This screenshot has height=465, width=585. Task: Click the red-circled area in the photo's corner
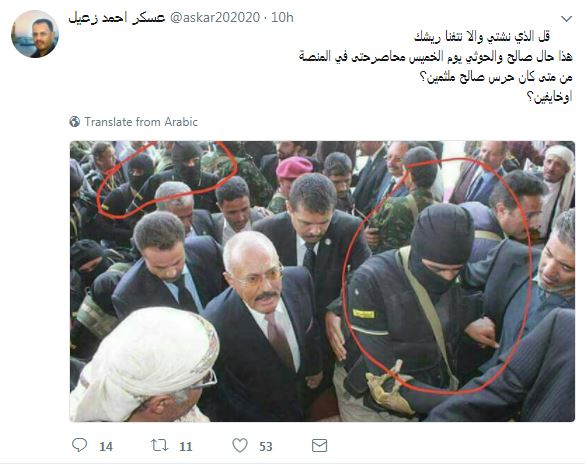coord(167,179)
